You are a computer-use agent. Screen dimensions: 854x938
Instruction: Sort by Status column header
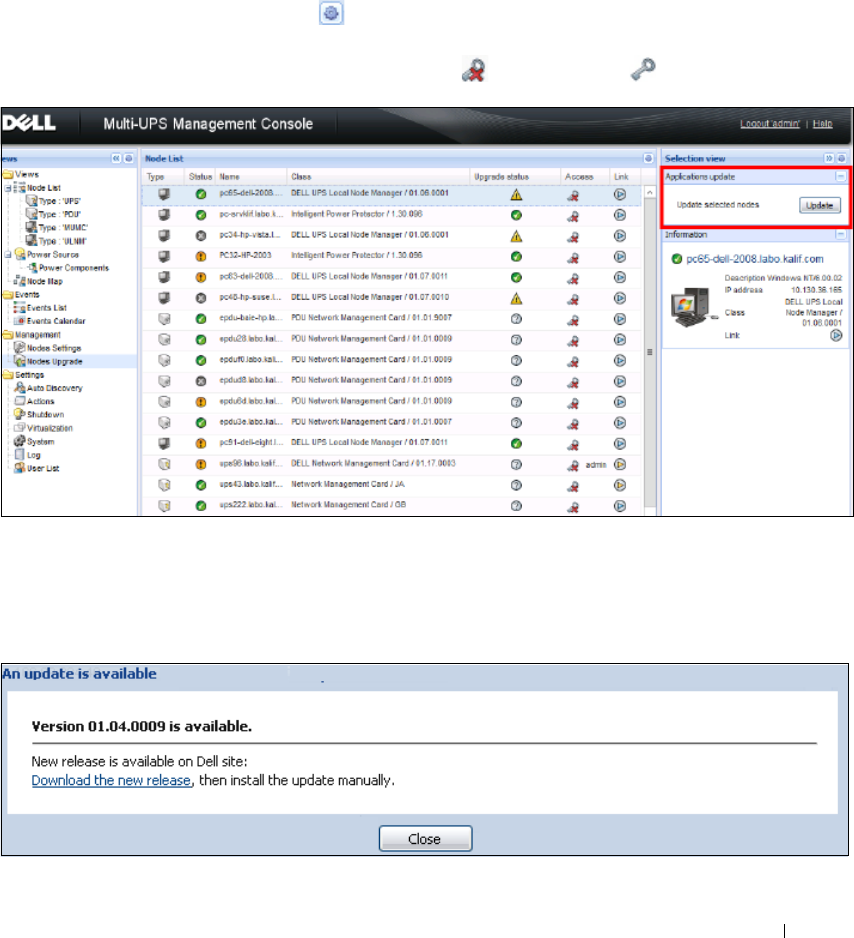pyautogui.click(x=200, y=176)
